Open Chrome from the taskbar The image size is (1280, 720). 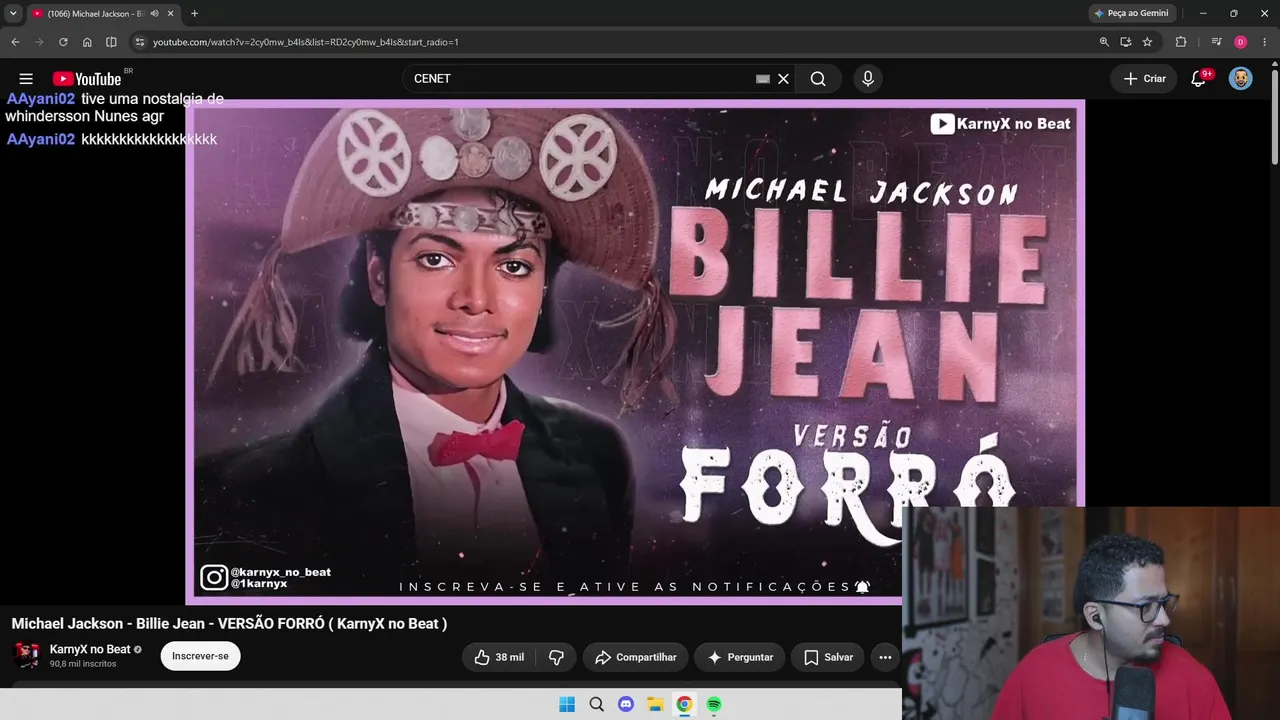click(684, 704)
